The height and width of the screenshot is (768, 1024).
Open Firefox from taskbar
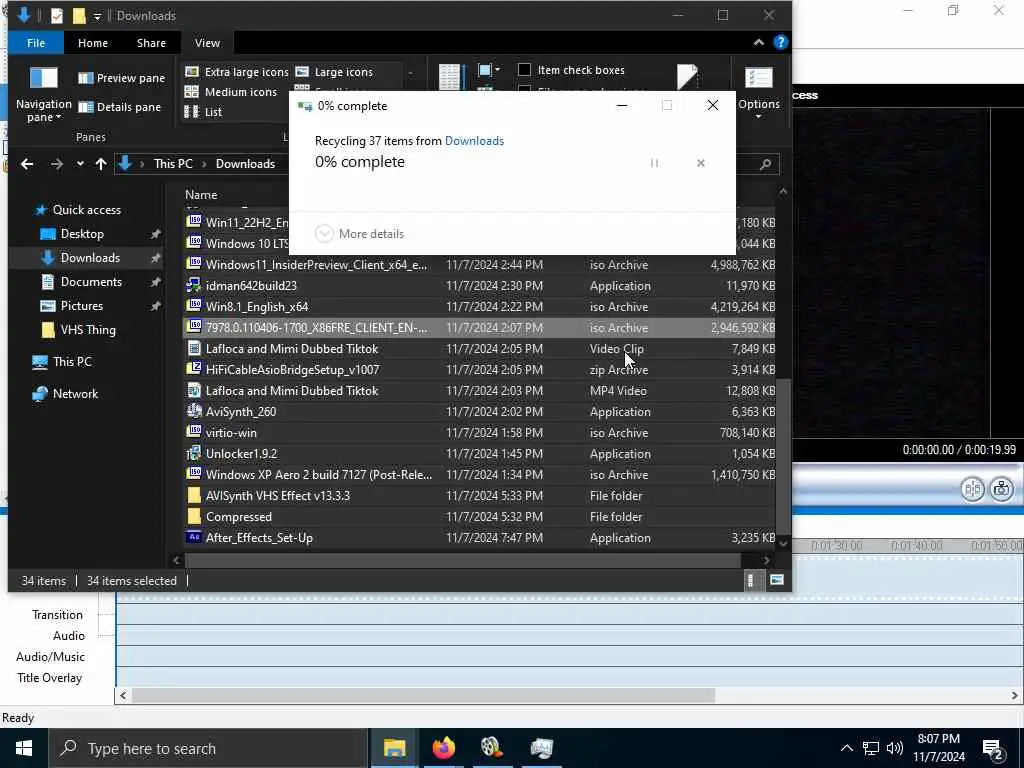coord(443,748)
